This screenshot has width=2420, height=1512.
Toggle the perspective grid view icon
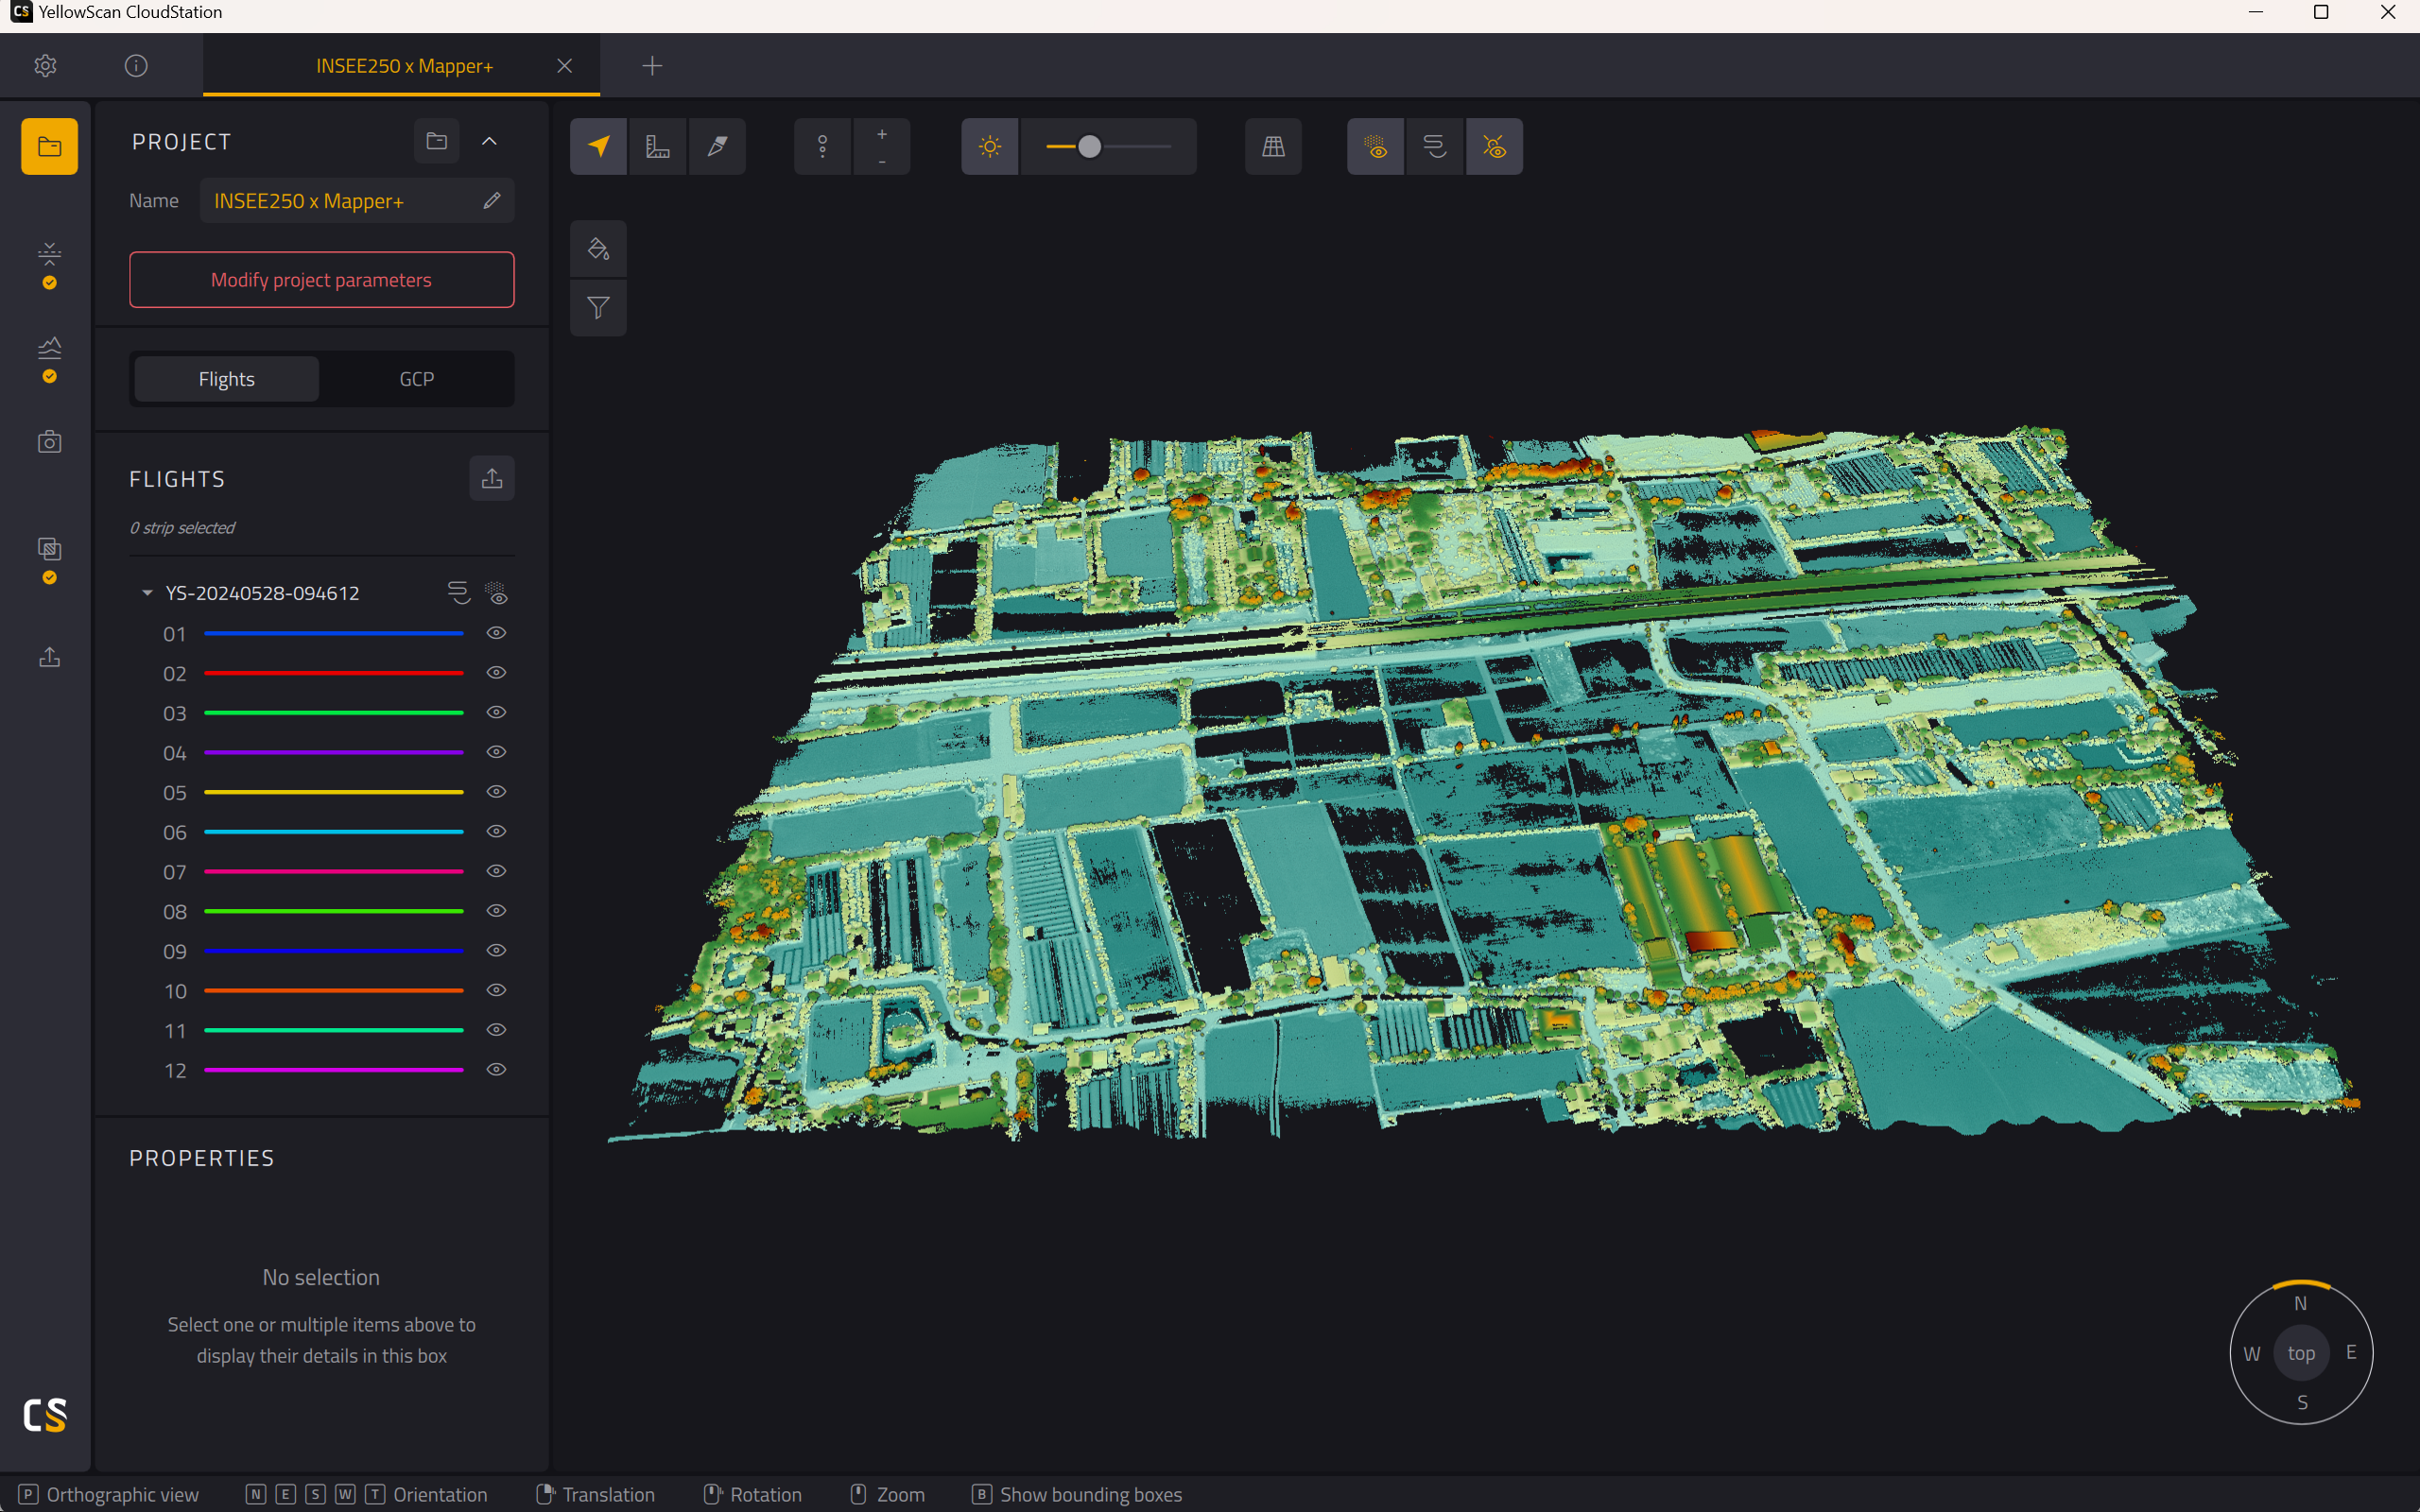1273,147
